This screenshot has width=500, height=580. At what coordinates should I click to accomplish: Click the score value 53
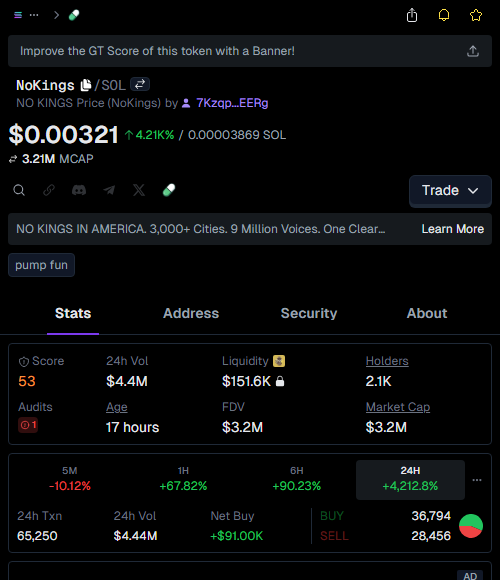click(27, 381)
